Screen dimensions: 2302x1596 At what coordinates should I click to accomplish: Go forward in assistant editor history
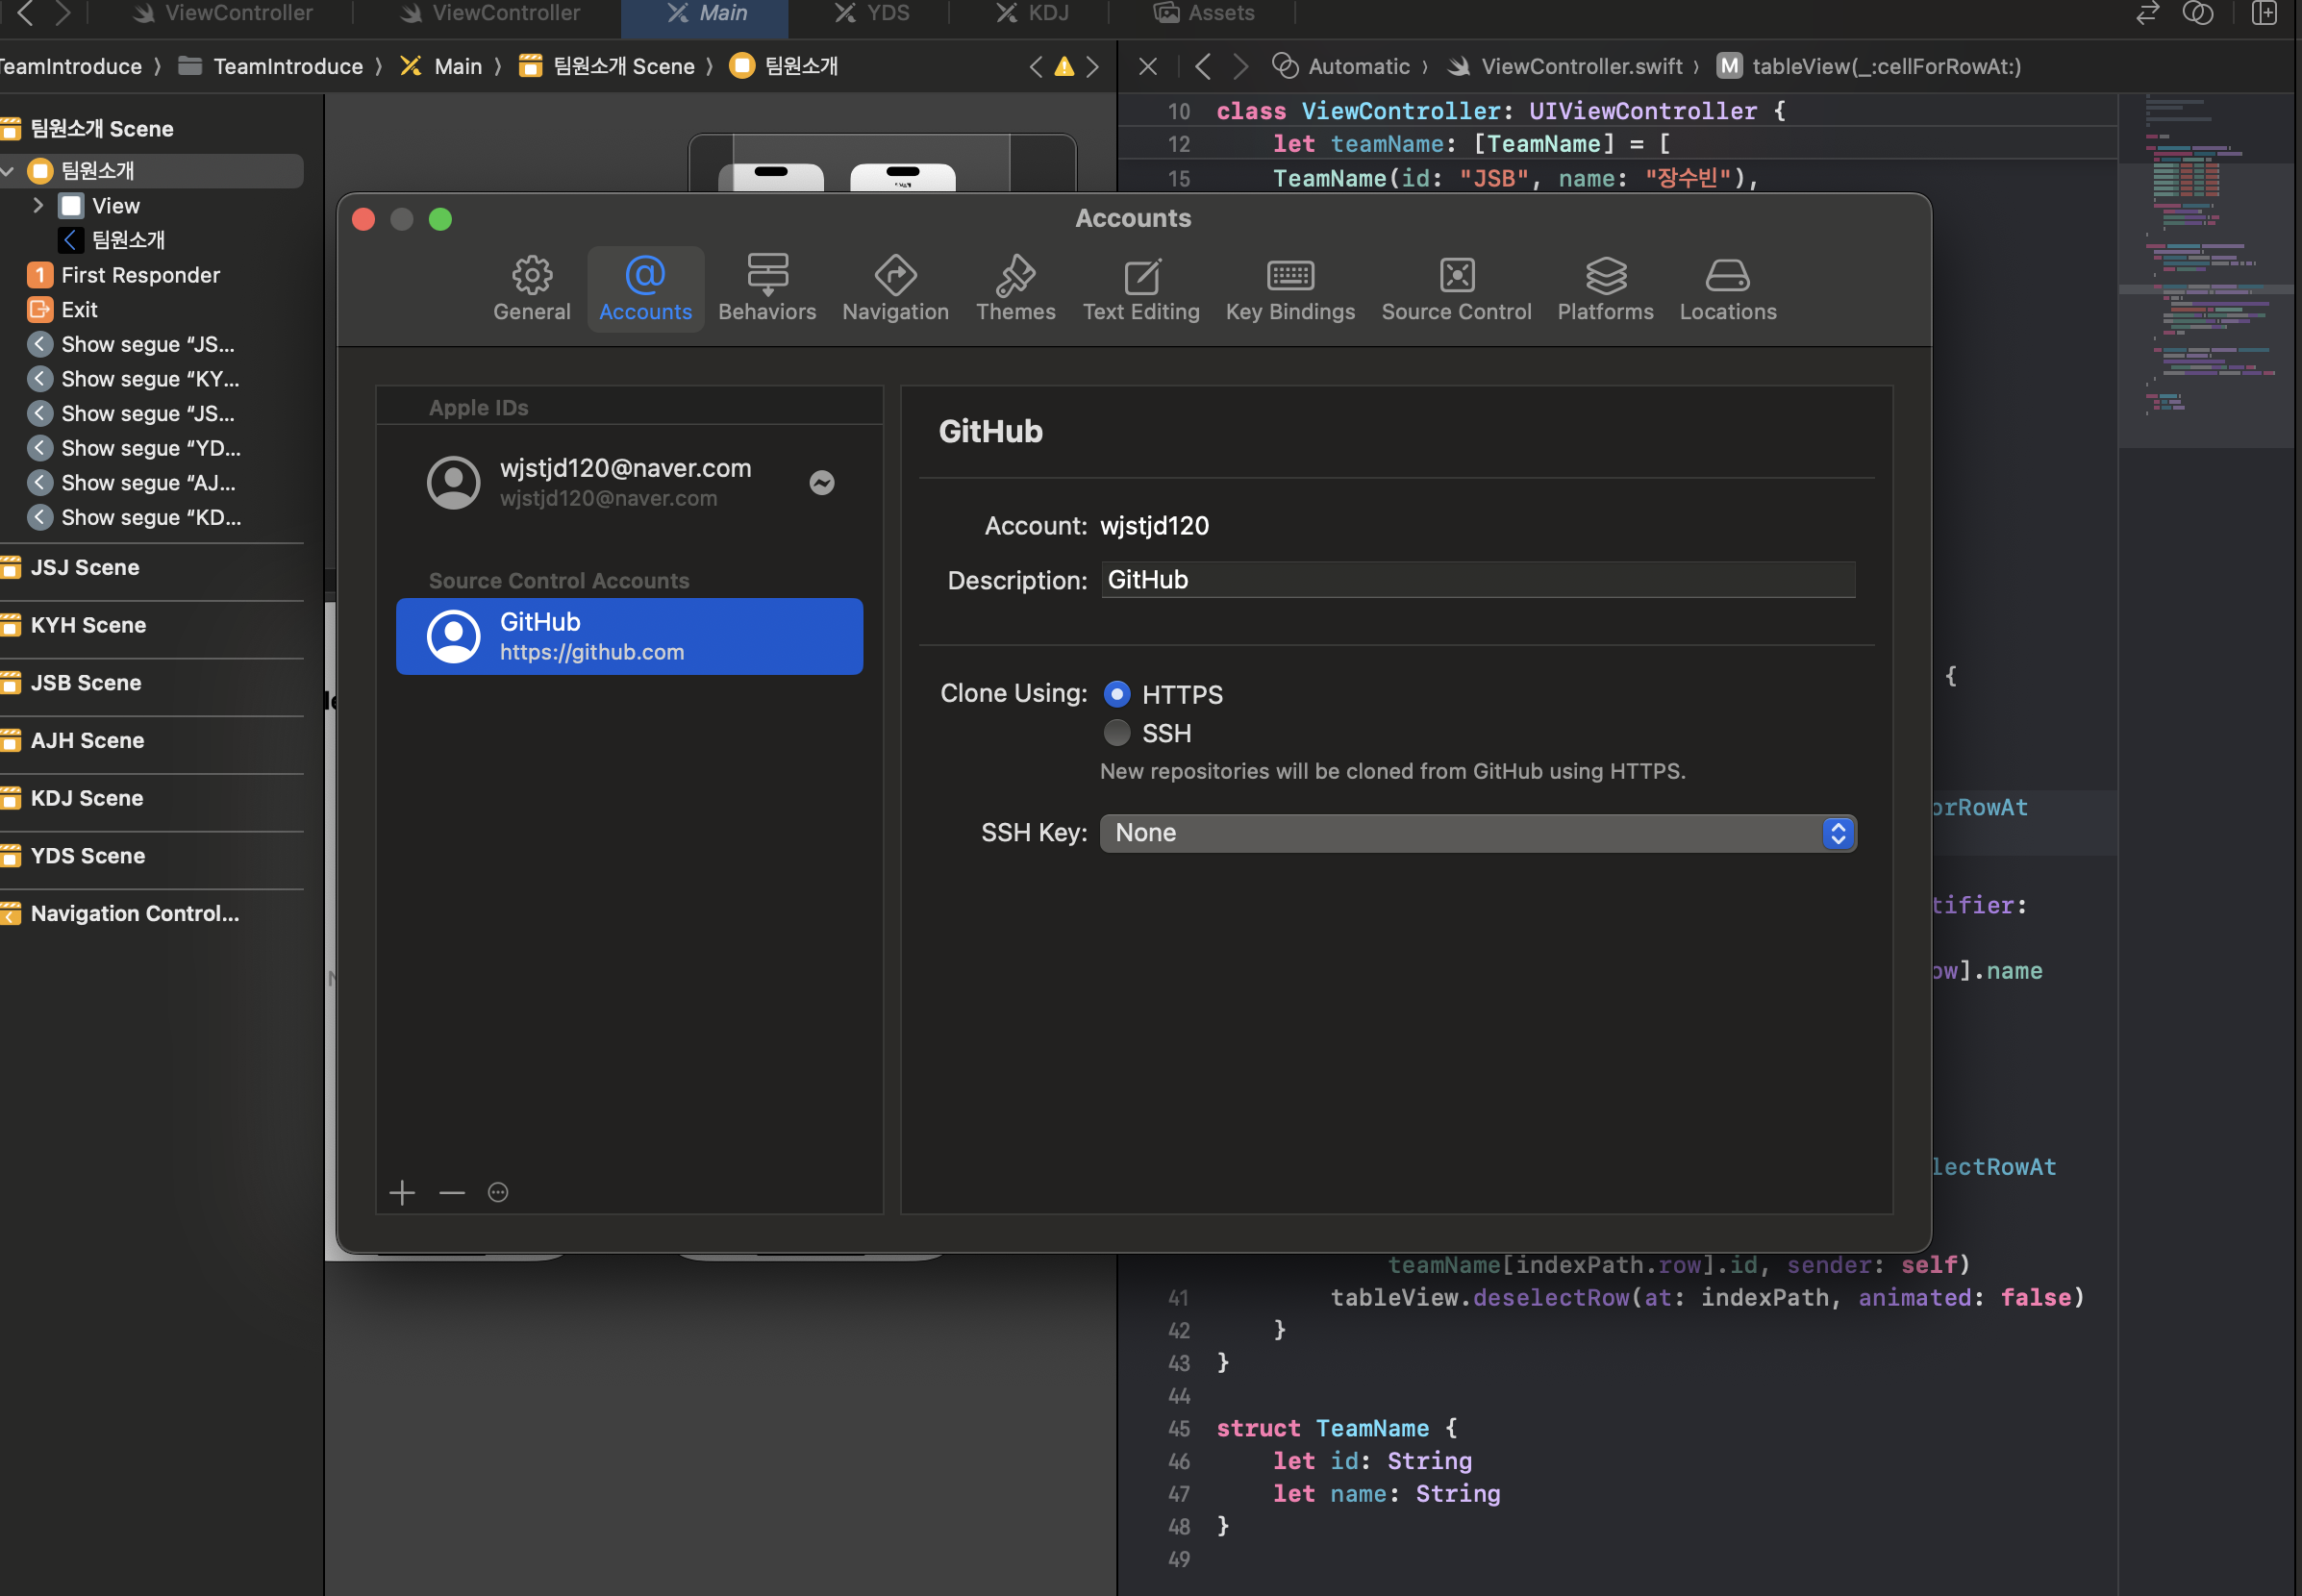[x=1240, y=66]
